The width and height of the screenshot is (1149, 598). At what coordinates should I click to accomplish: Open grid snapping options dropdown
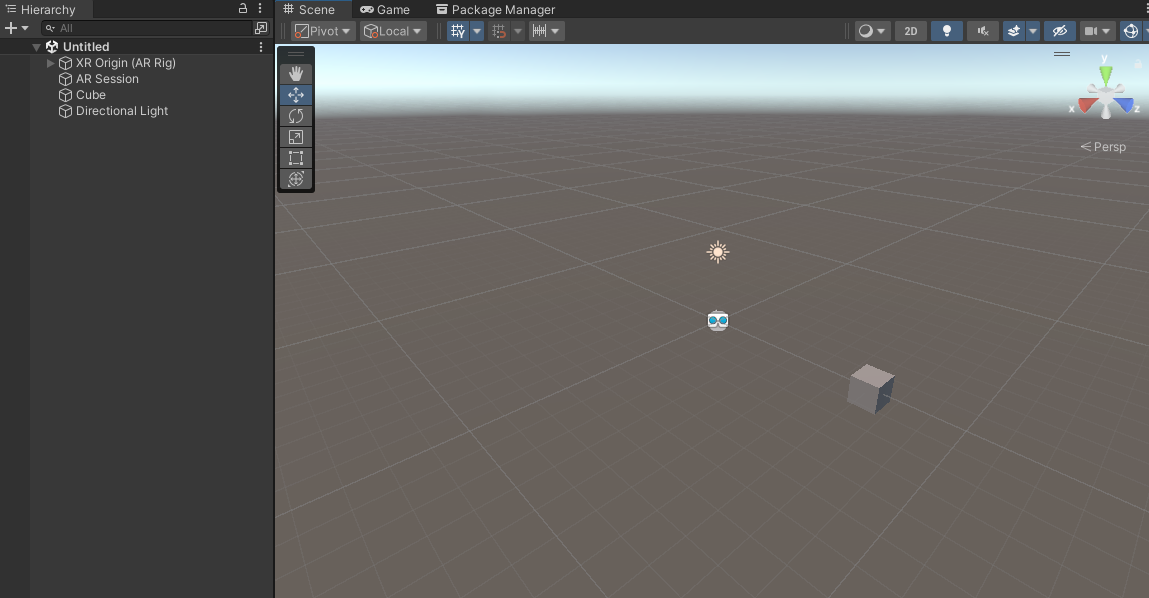point(518,31)
